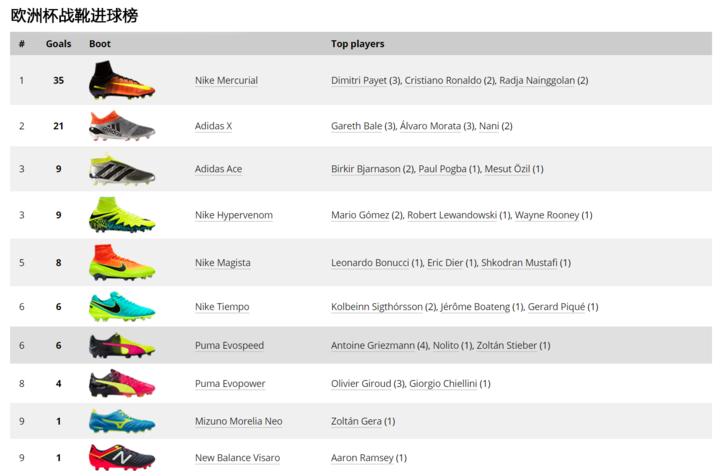The height and width of the screenshot is (476, 720).
Task: Open the Adidas X boot link
Action: pos(213,126)
